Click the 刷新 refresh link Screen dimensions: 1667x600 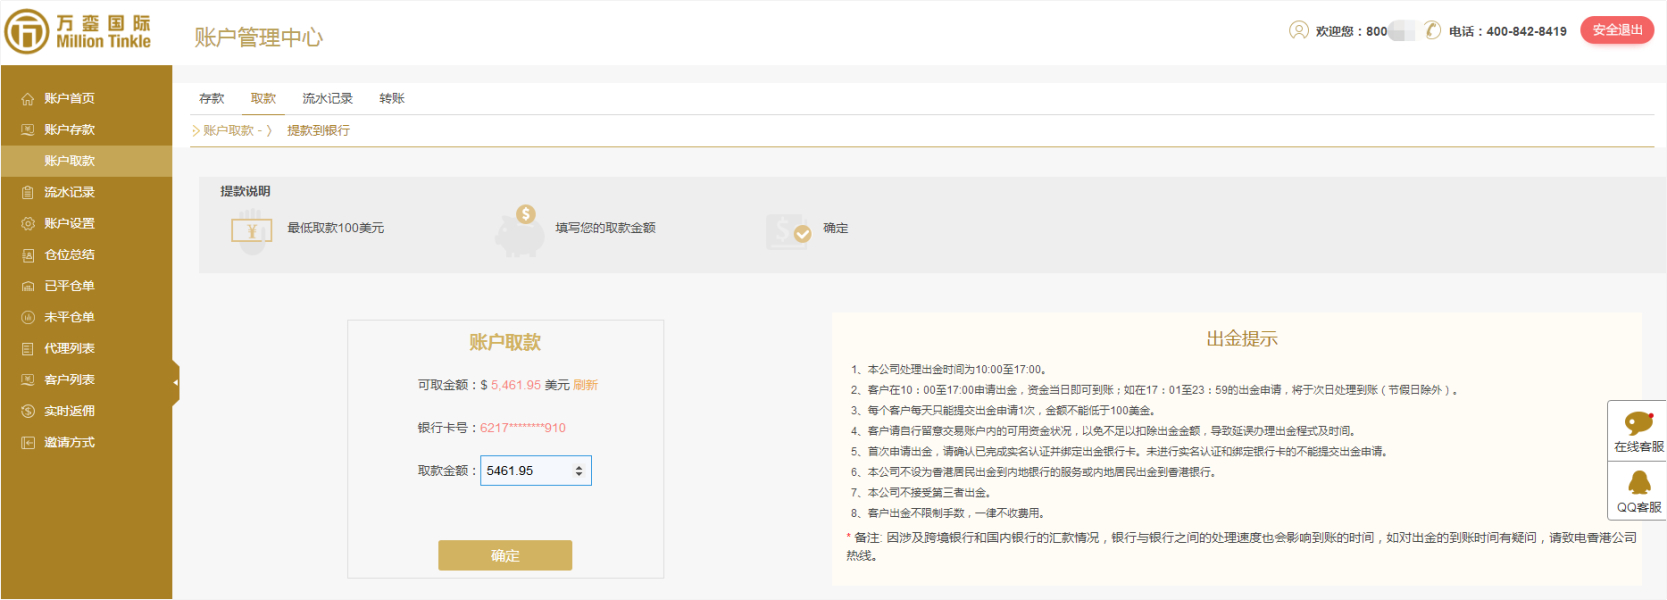tap(585, 385)
